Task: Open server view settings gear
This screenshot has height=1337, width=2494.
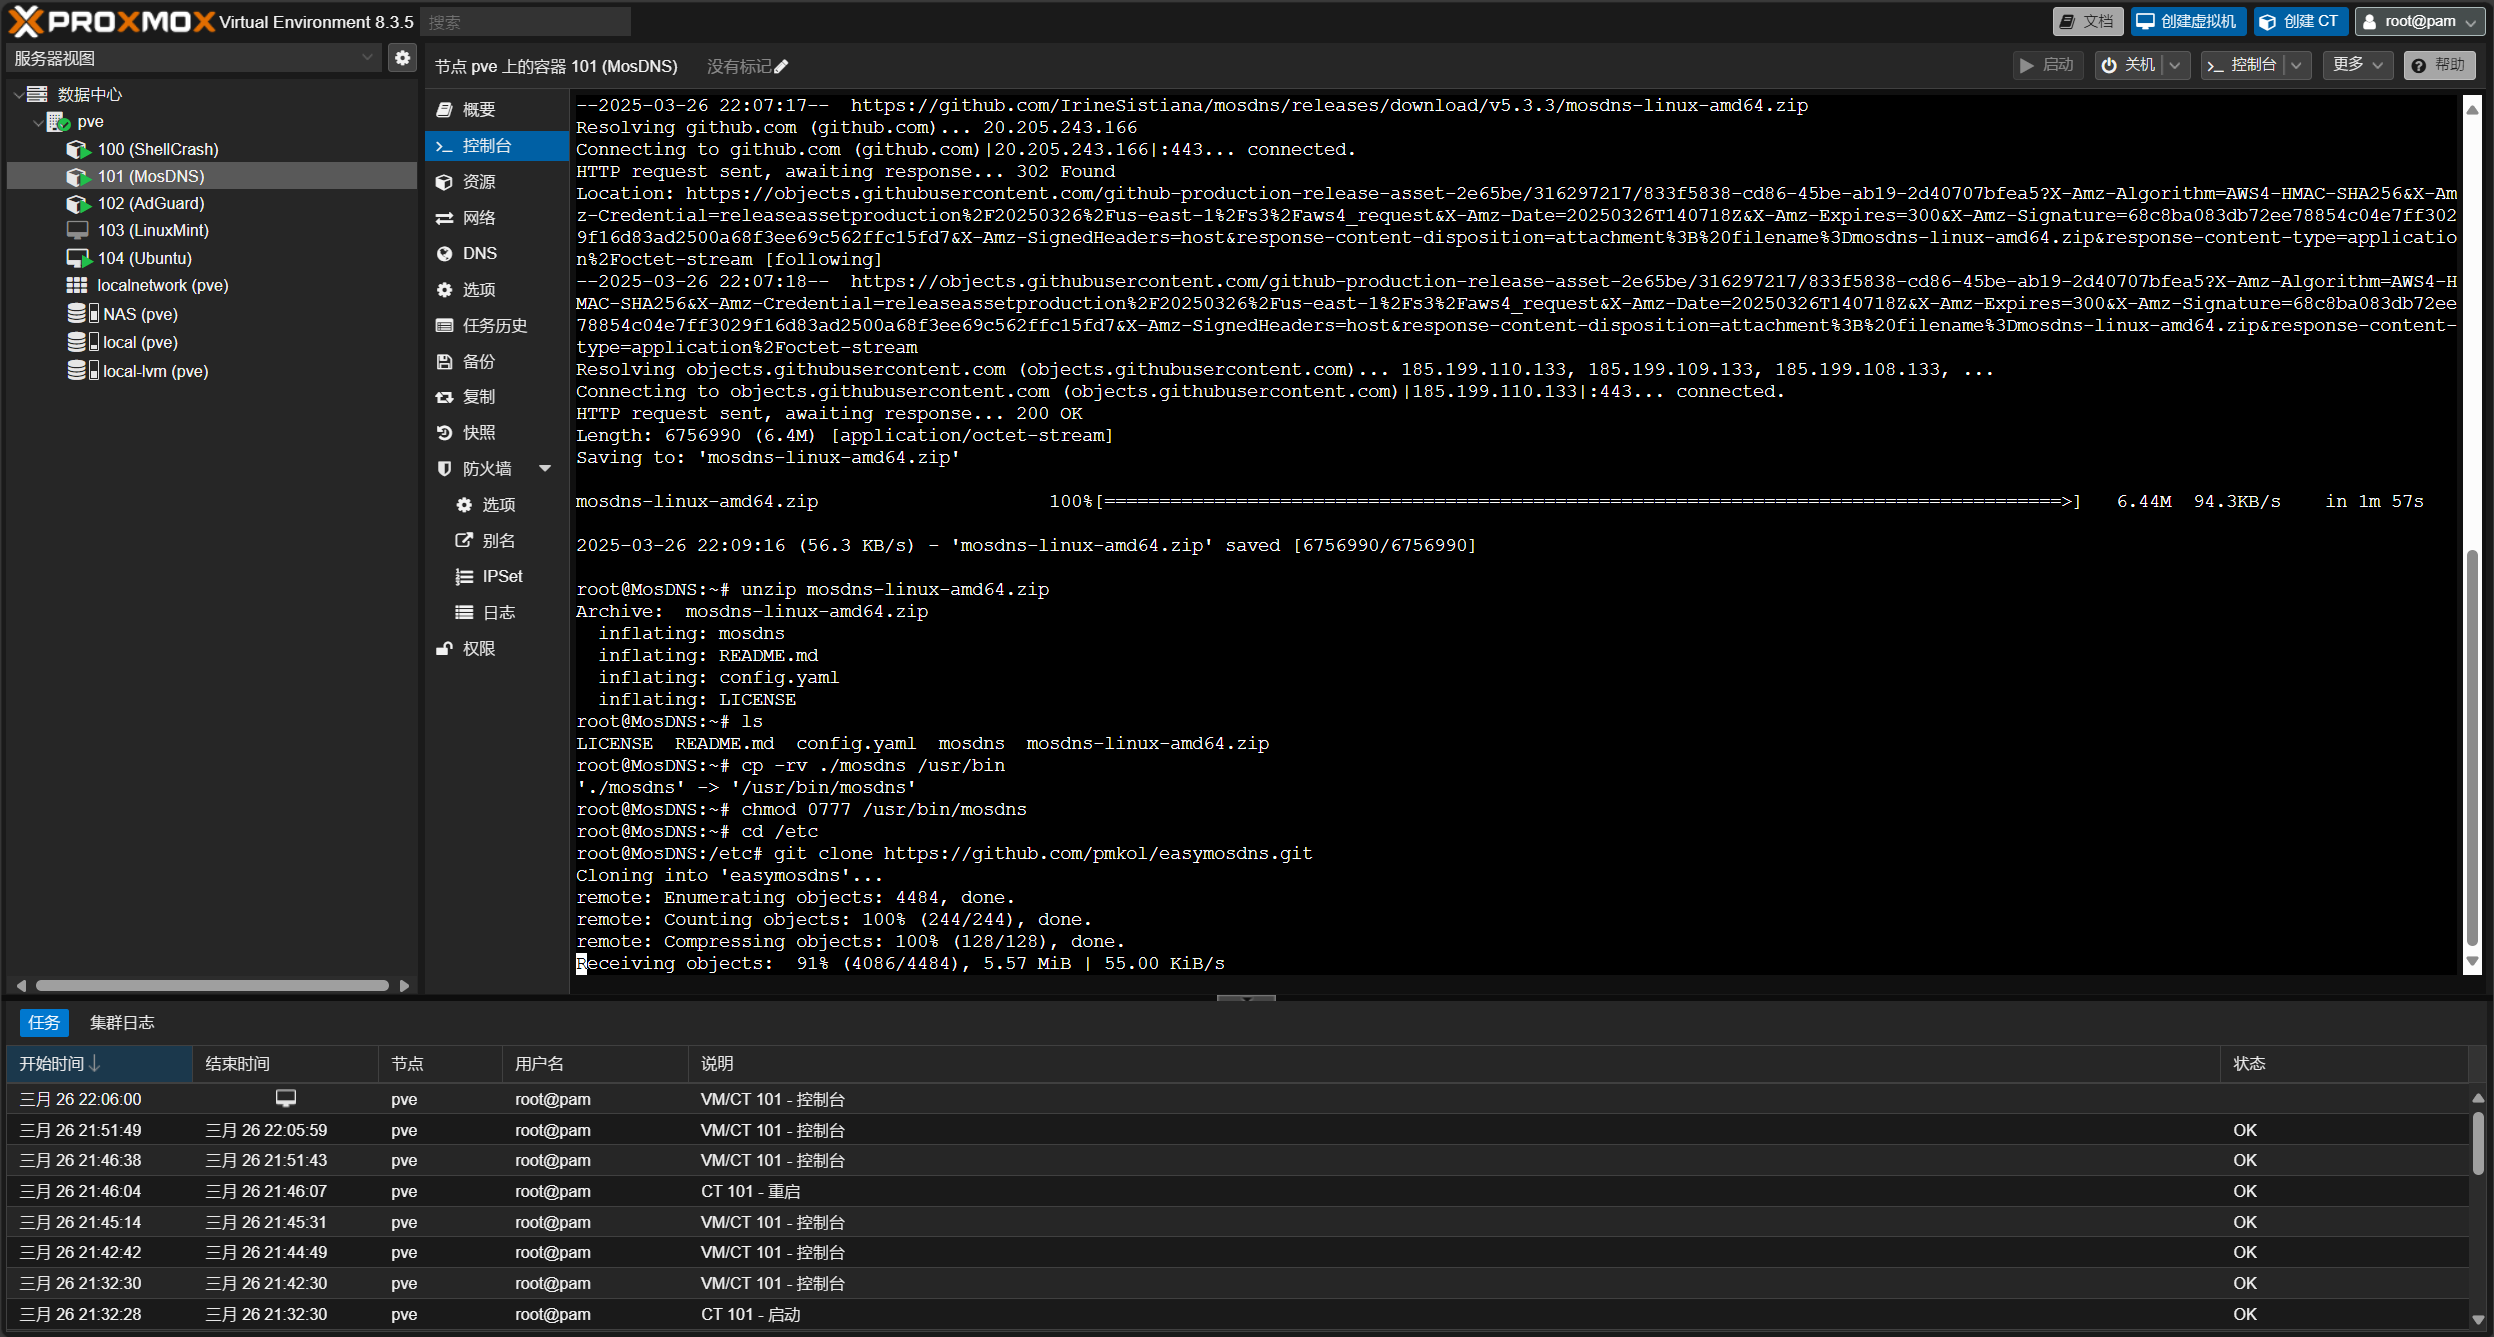Action: [x=402, y=58]
